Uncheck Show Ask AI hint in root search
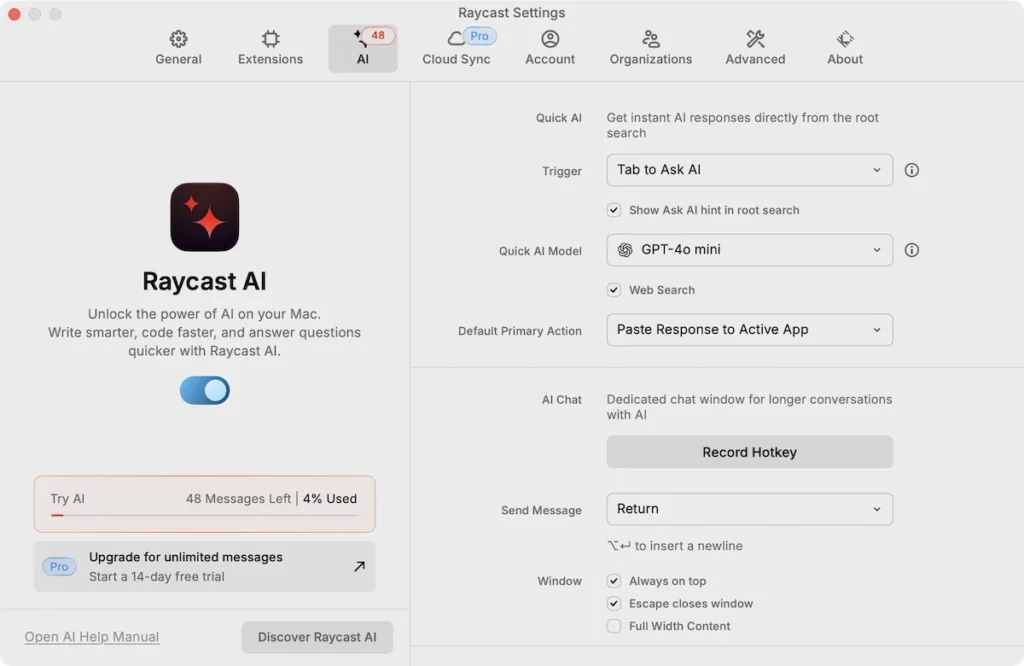Image resolution: width=1024 pixels, height=666 pixels. [614, 210]
